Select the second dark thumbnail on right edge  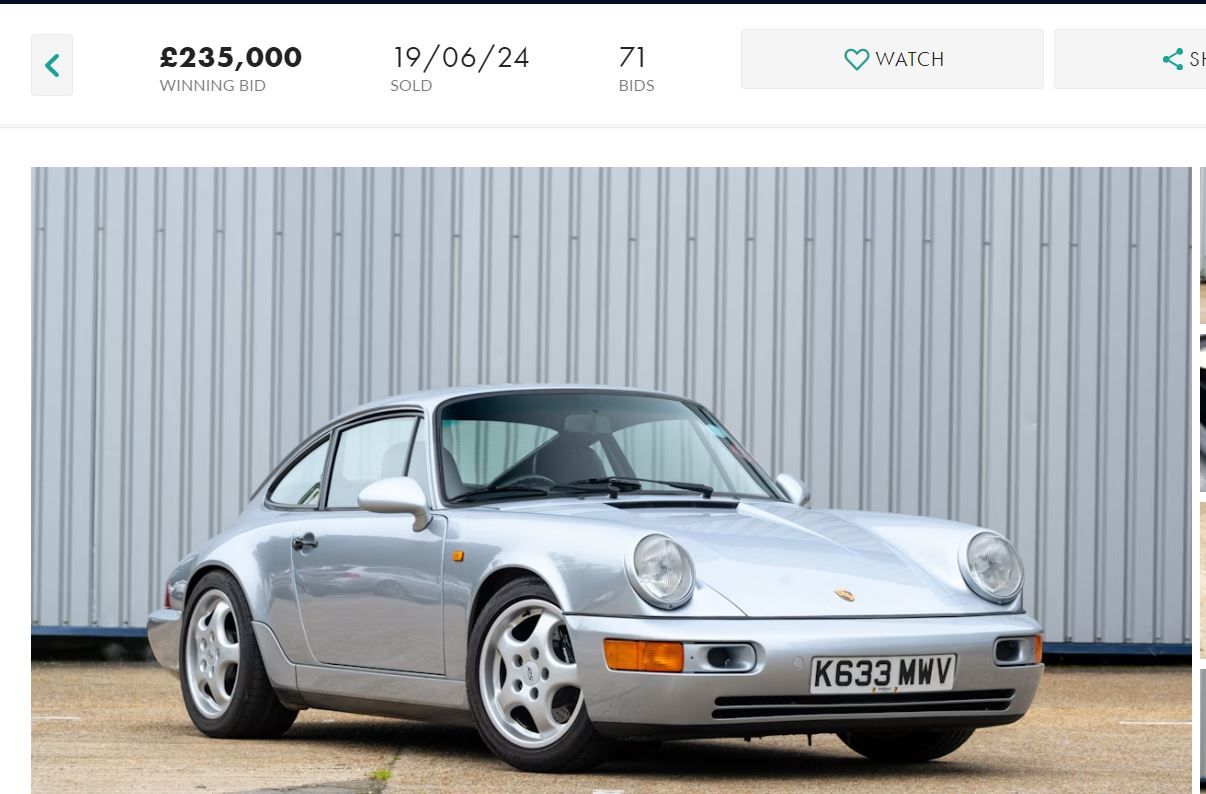(1203, 413)
